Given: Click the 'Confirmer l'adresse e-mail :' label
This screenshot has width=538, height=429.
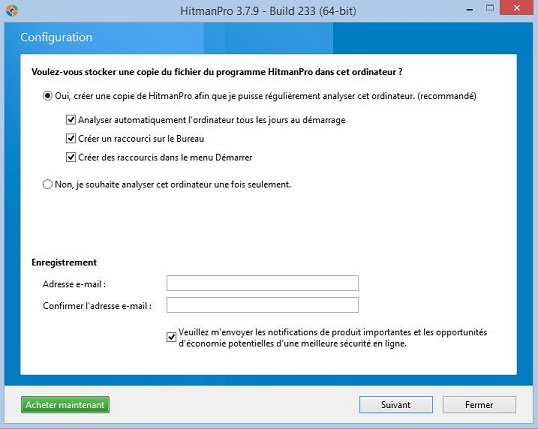Looking at the screenshot, I should 97,306.
